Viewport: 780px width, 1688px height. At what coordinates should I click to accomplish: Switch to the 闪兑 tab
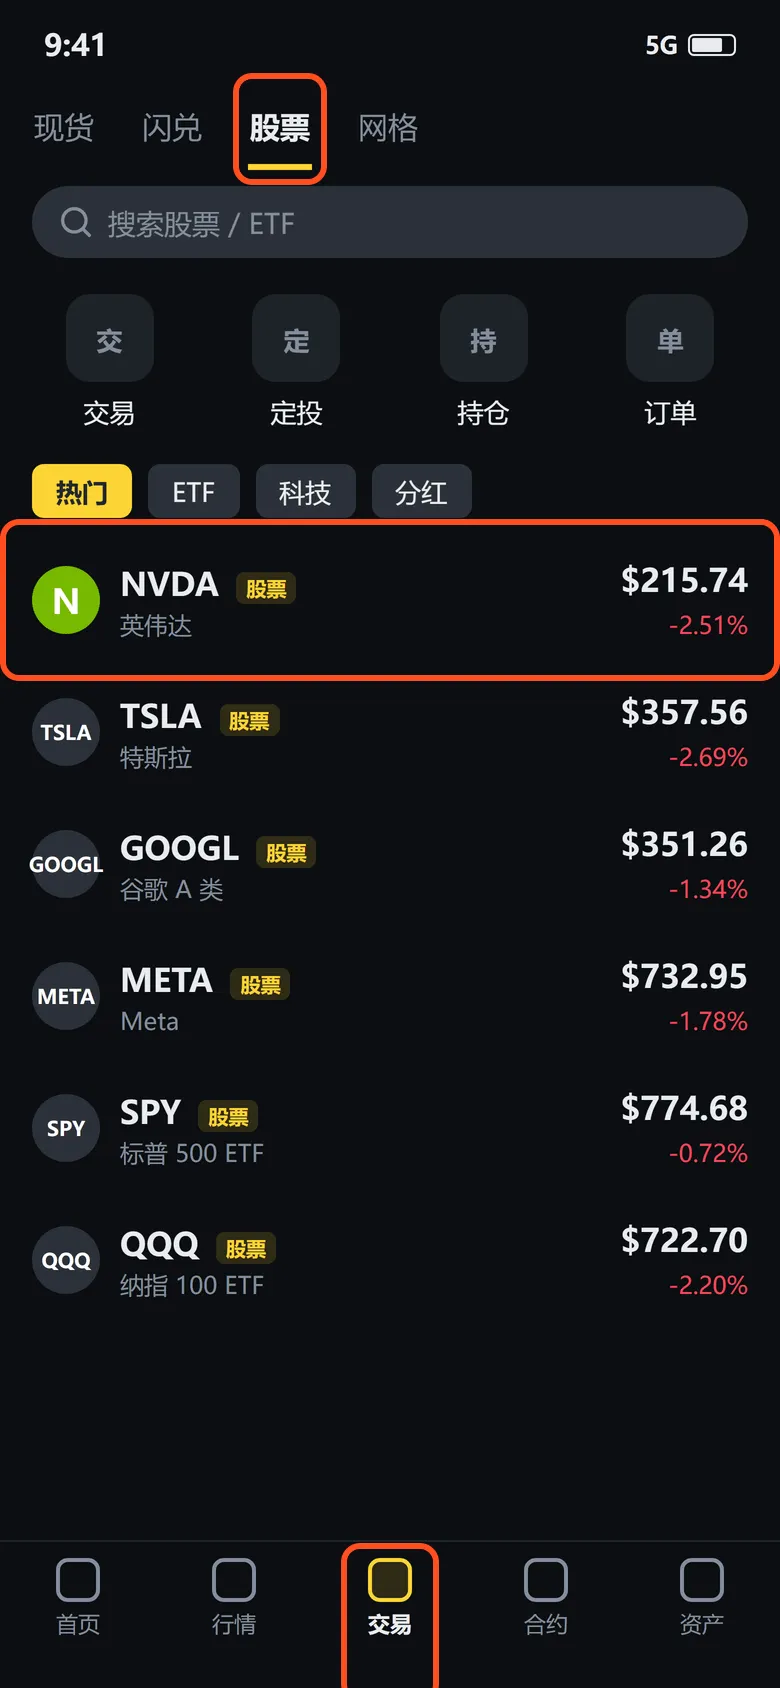(172, 128)
